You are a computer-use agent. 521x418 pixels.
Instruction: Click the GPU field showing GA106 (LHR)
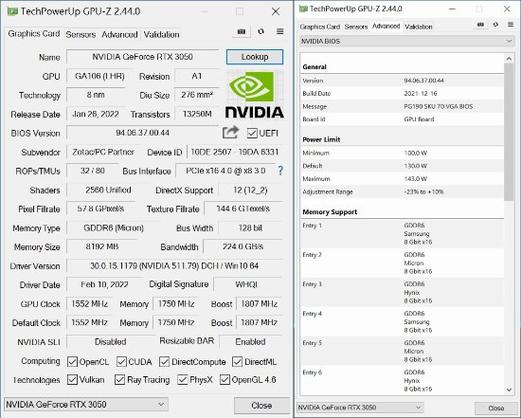[99, 76]
